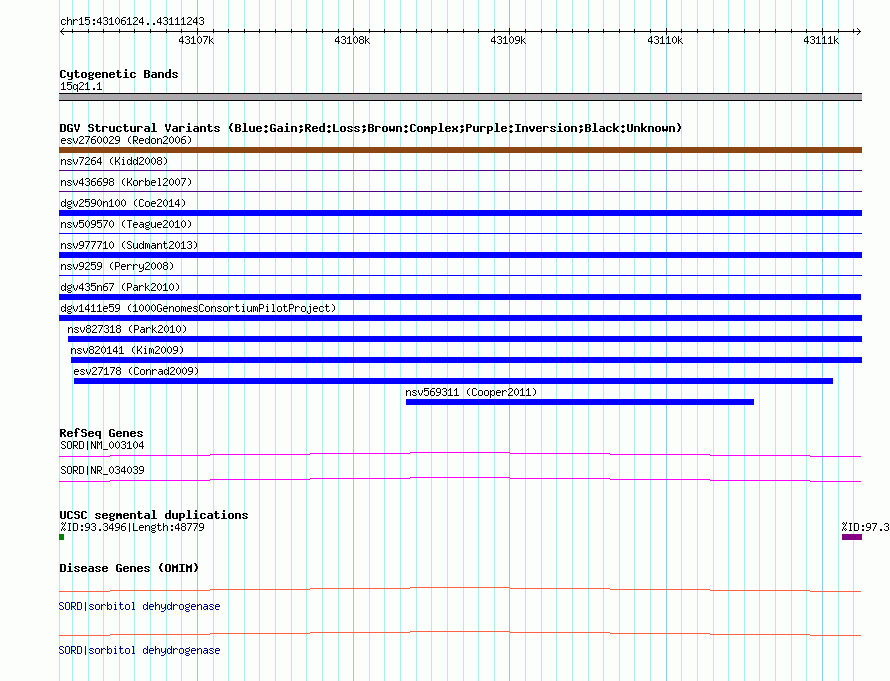Click the dgv1411e59 (1000GenomesConsortiumPilotProject) label
Screen dimensions: 890x681
point(198,308)
